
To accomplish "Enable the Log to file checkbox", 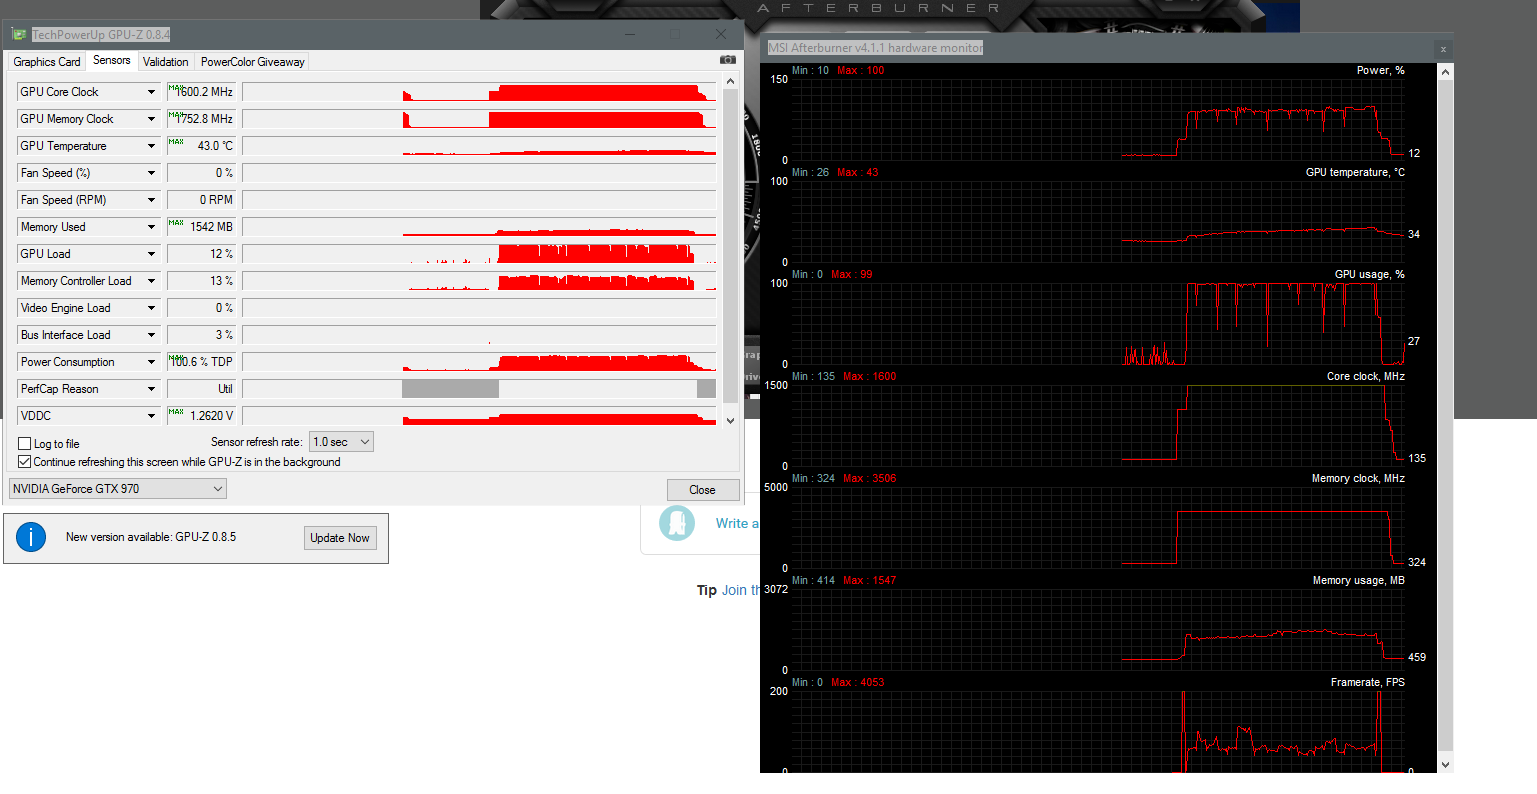I will [x=25, y=444].
